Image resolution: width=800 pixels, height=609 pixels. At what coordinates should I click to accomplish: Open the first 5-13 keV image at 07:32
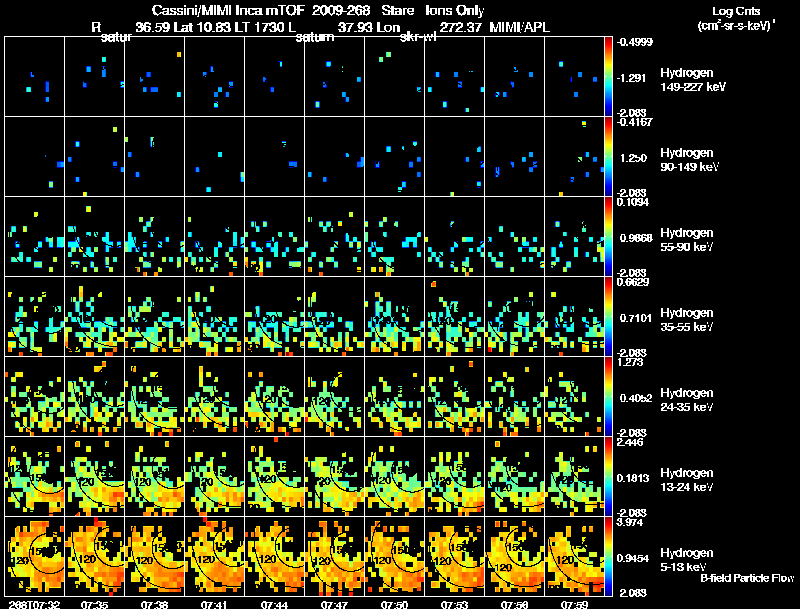pos(35,556)
